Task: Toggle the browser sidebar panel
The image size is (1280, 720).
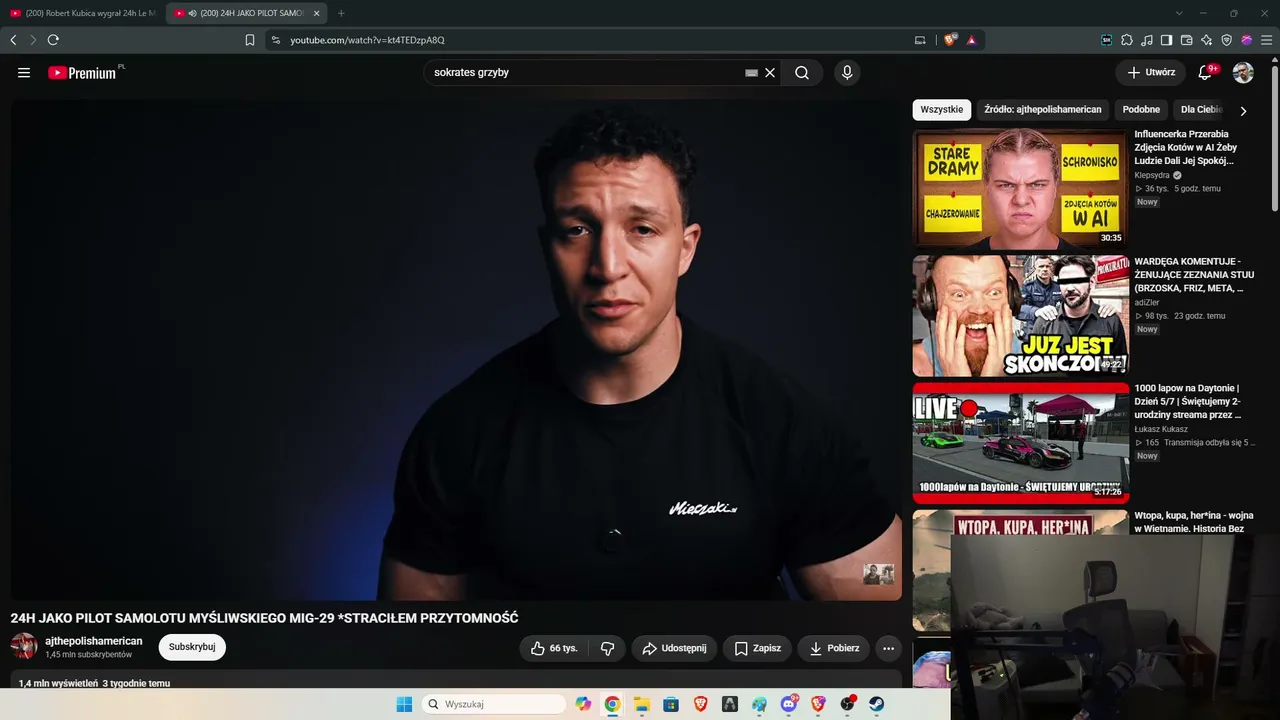Action: click(x=1167, y=40)
